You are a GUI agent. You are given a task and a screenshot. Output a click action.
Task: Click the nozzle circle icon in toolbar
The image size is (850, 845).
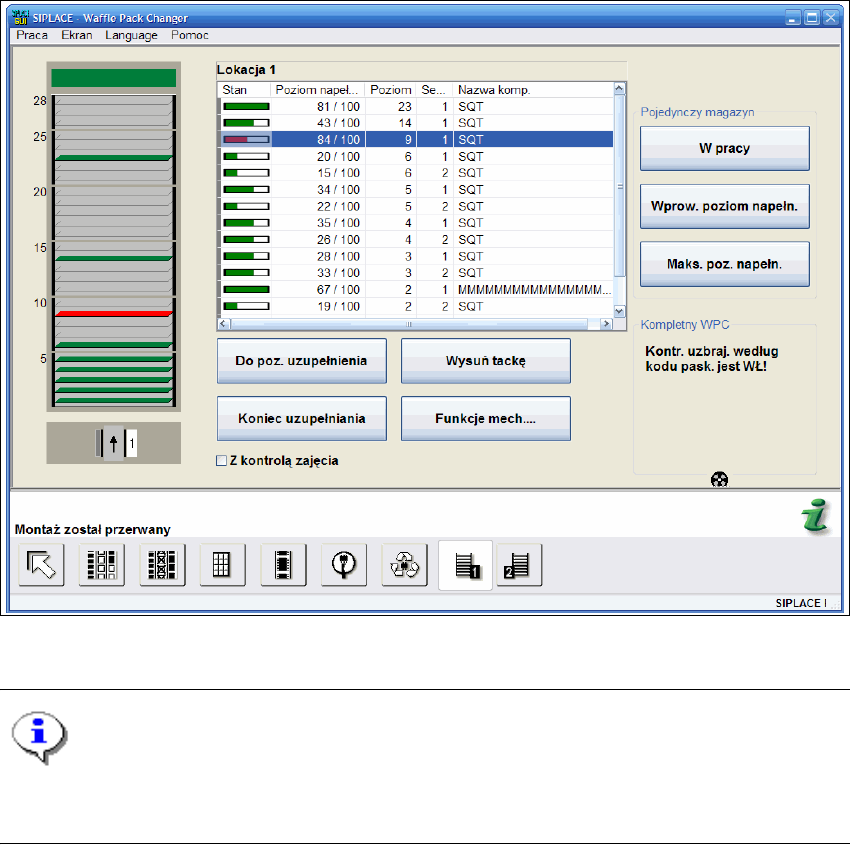[344, 565]
